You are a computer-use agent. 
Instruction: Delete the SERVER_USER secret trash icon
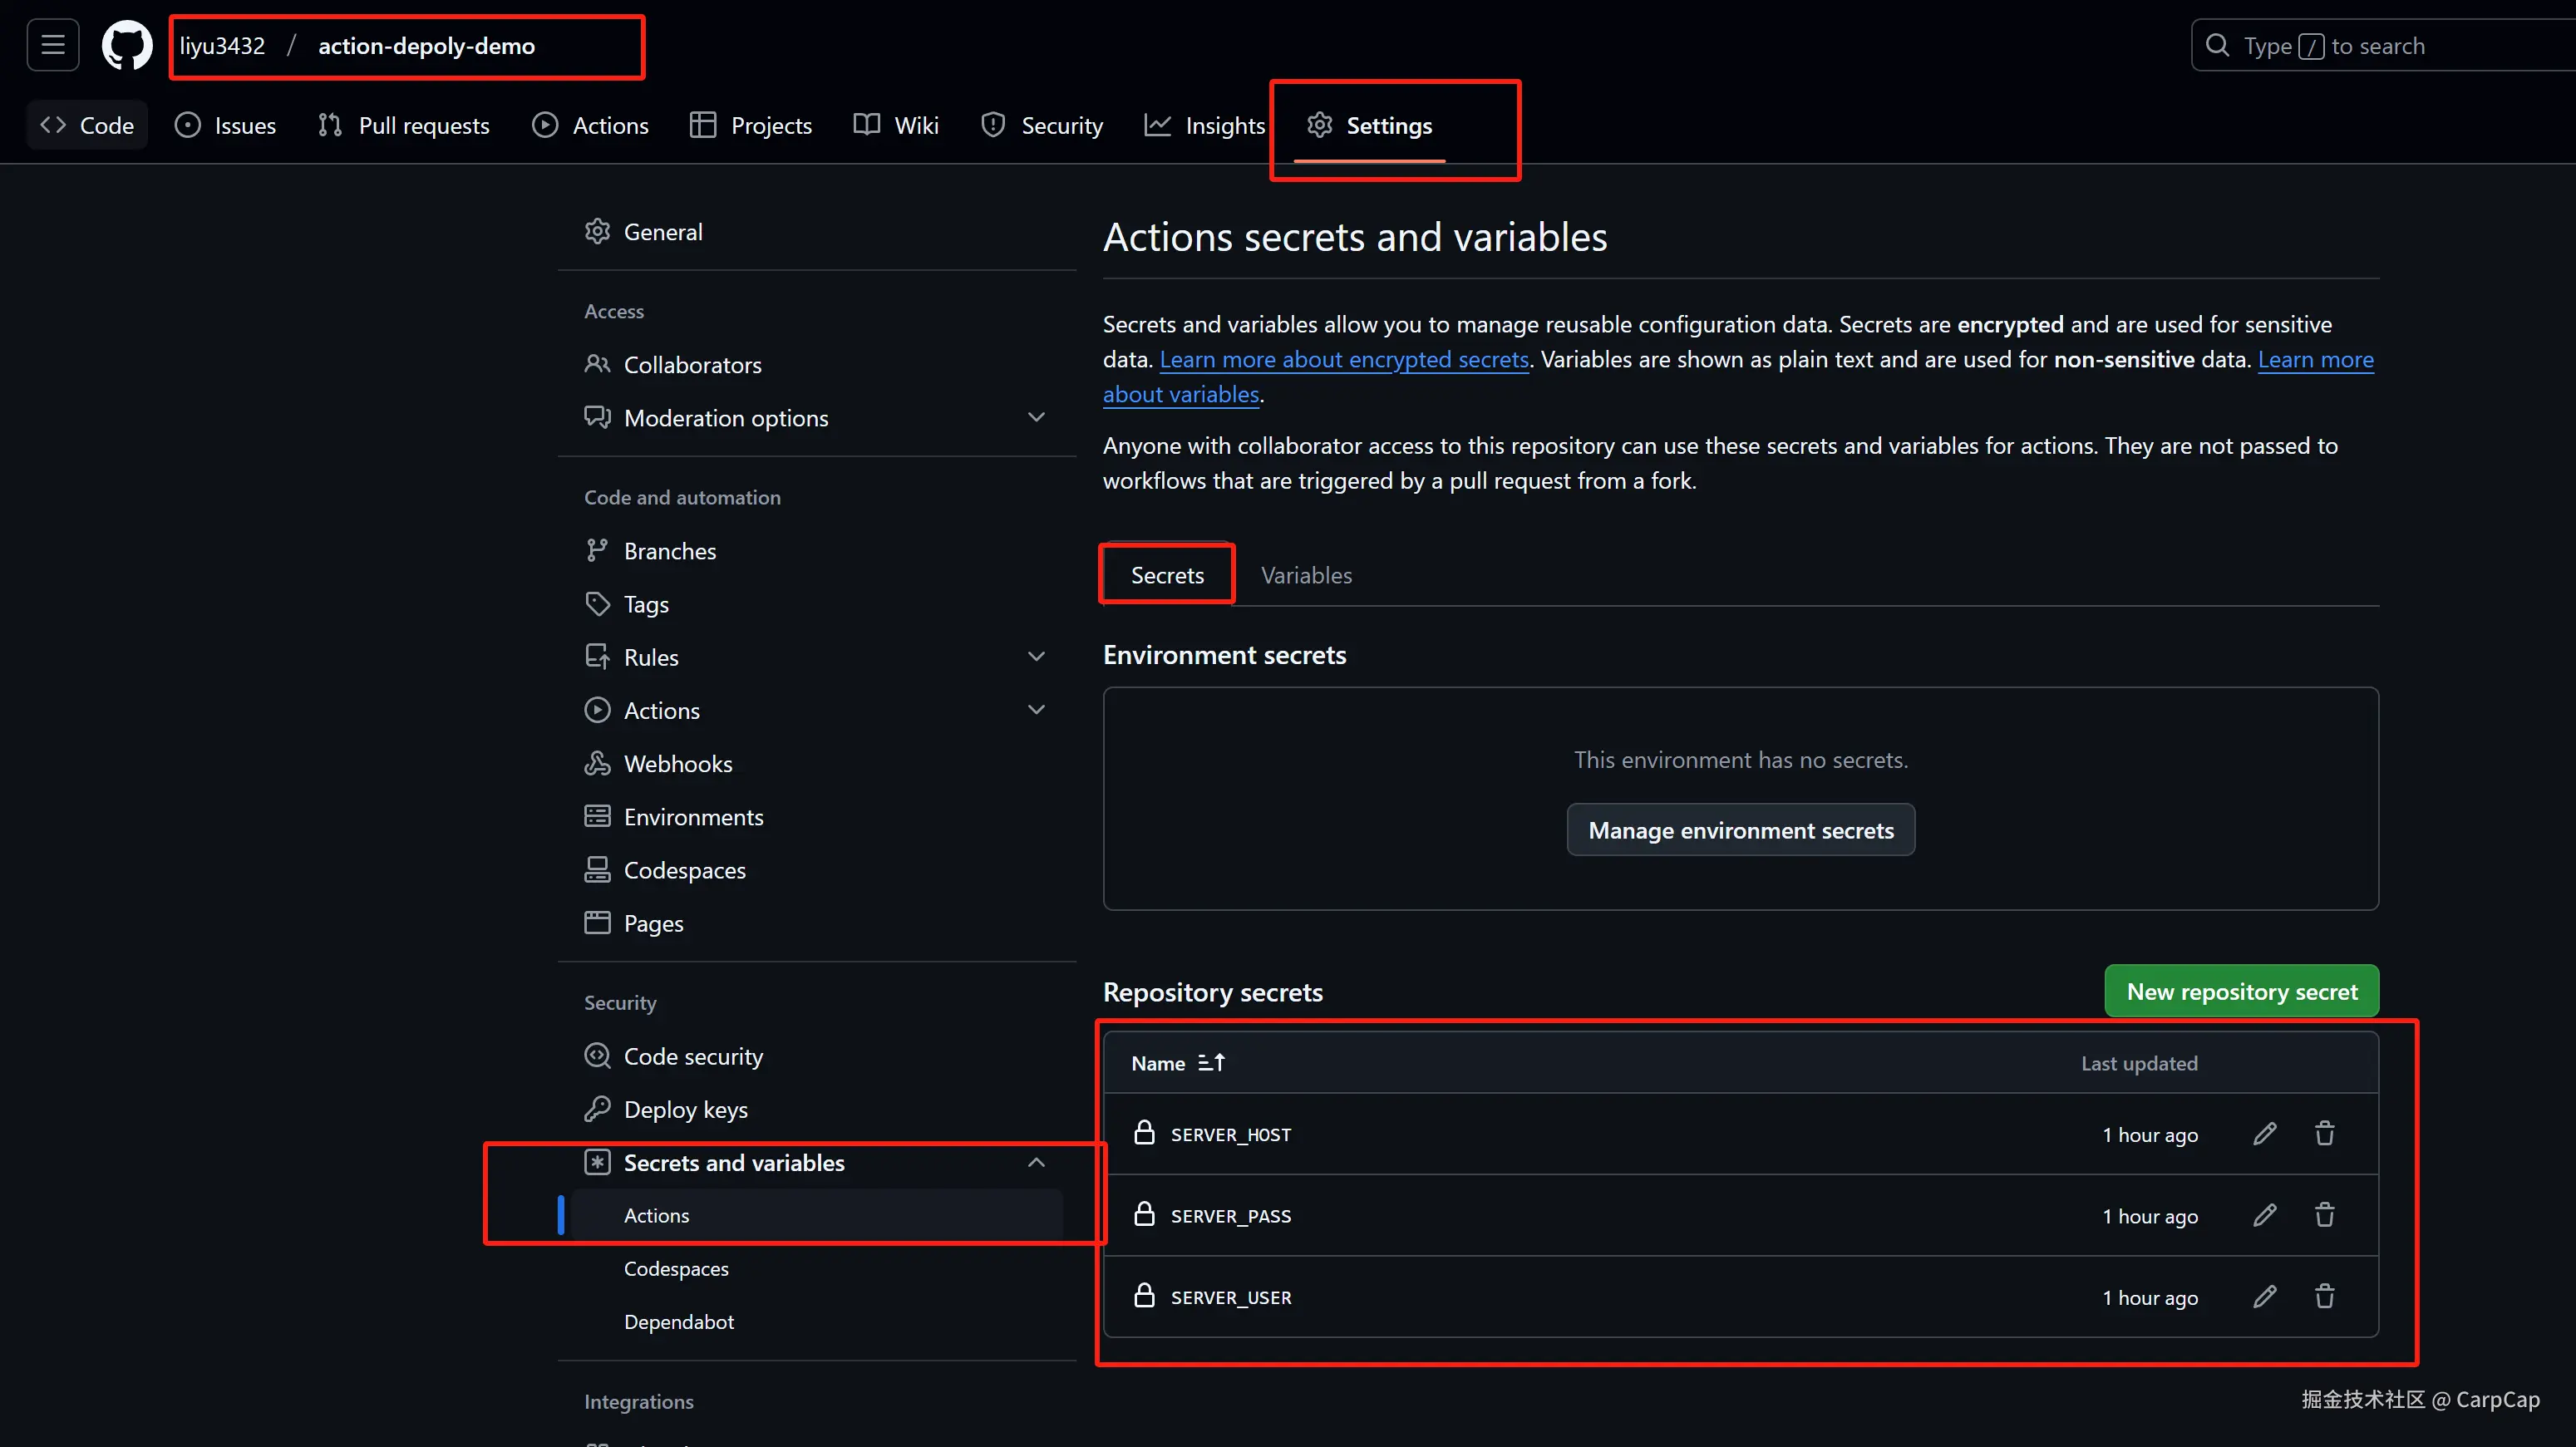coord(2324,1297)
